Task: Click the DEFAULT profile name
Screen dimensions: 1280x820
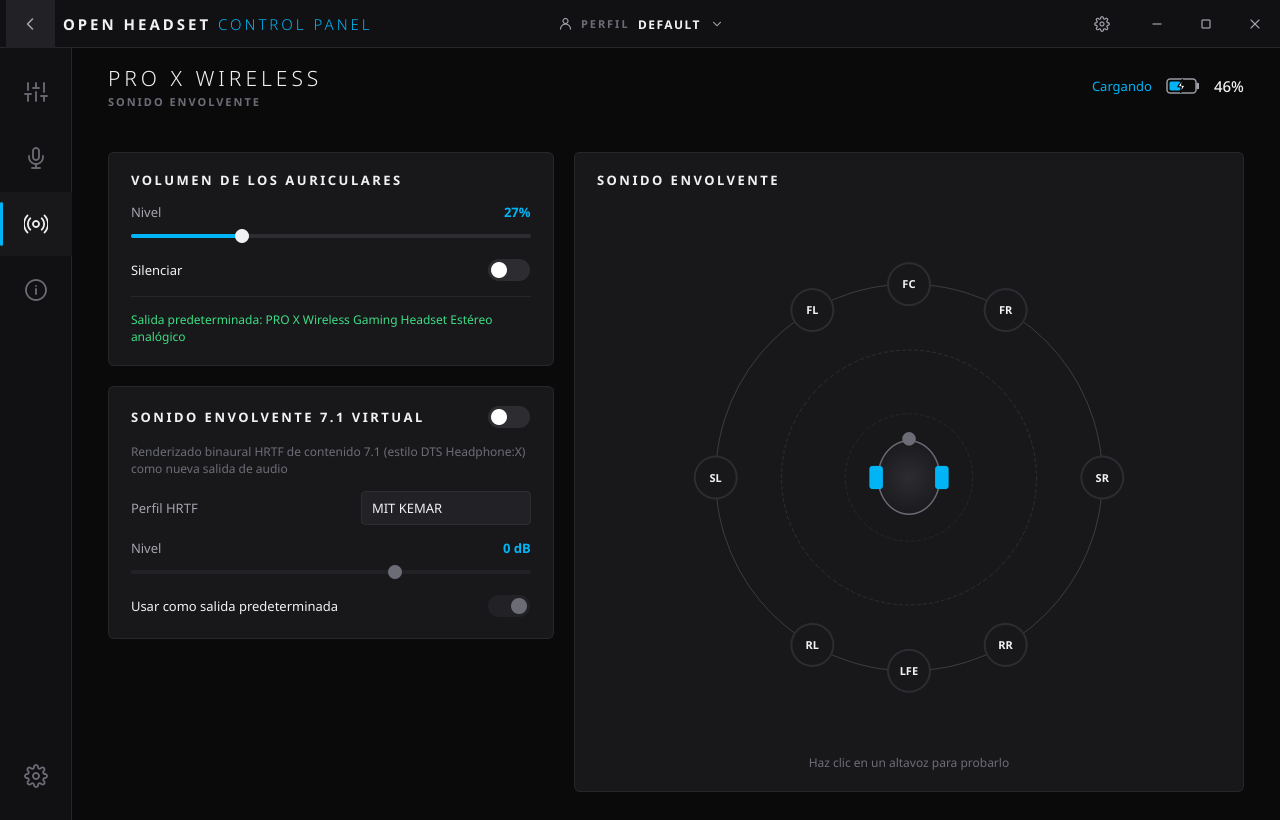Action: [x=669, y=24]
